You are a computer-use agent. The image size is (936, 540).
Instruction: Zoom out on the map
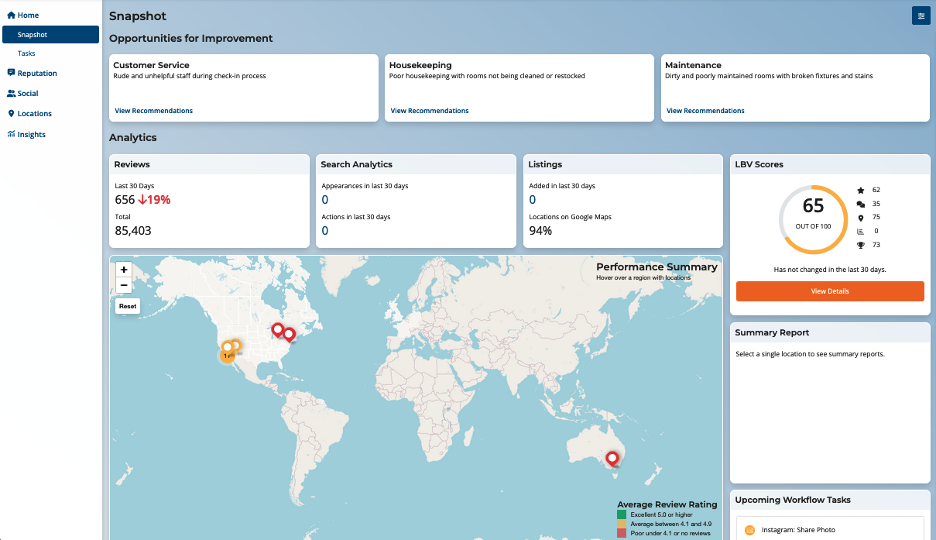tap(124, 285)
